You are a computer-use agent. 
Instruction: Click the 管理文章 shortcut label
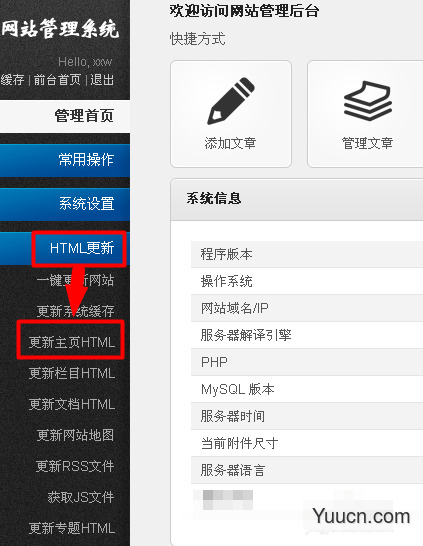367,143
